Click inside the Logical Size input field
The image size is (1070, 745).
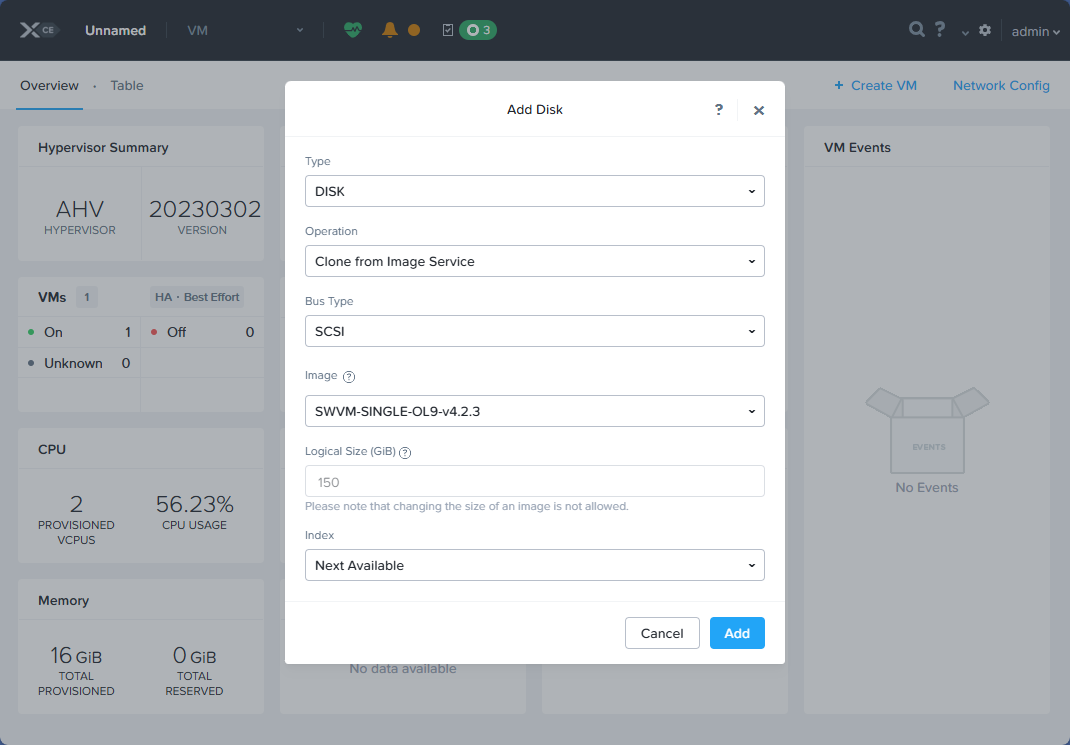(x=534, y=481)
